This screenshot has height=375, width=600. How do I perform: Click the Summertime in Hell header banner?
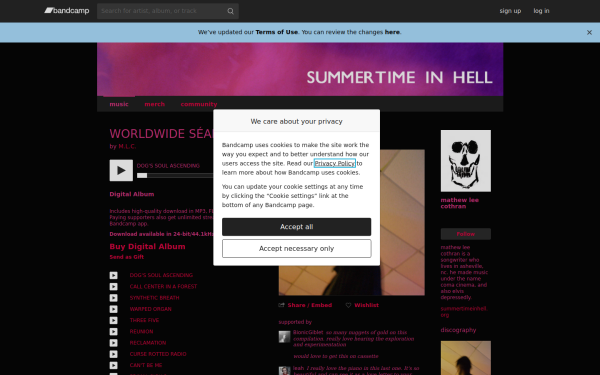[x=300, y=69]
